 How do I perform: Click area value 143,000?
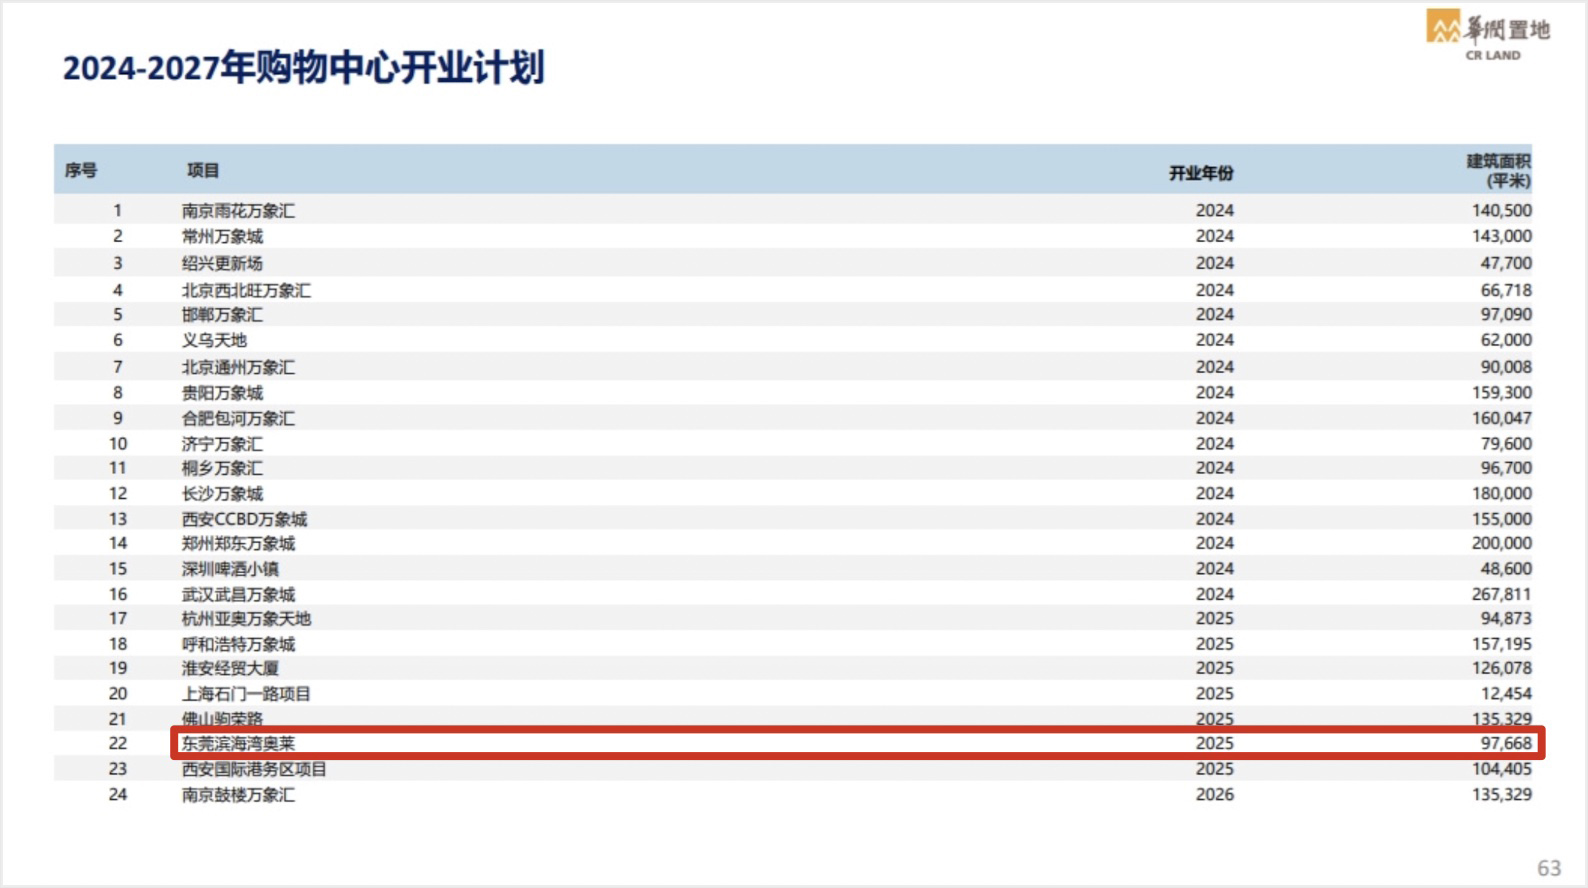[1501, 236]
